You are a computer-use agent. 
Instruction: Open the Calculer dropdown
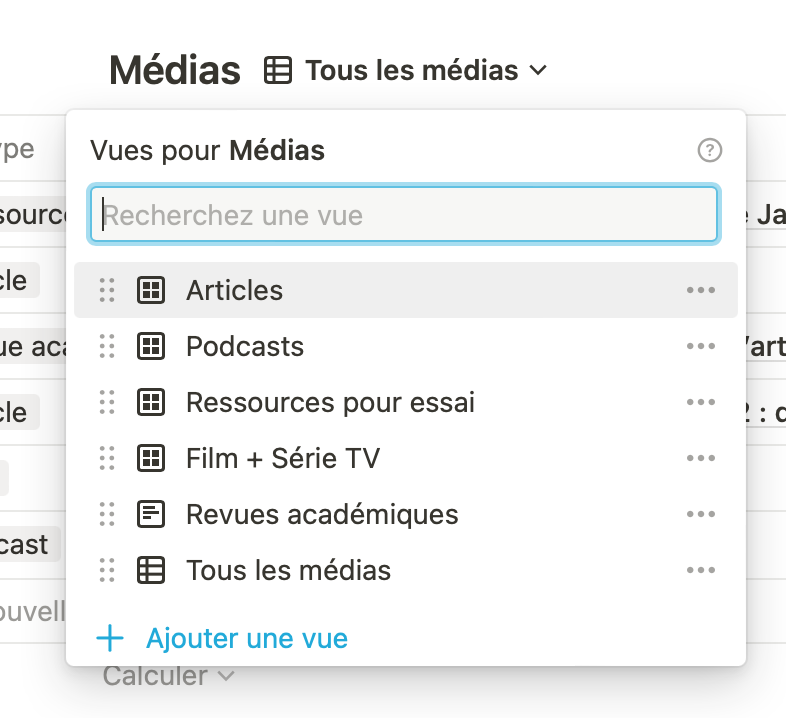[168, 676]
